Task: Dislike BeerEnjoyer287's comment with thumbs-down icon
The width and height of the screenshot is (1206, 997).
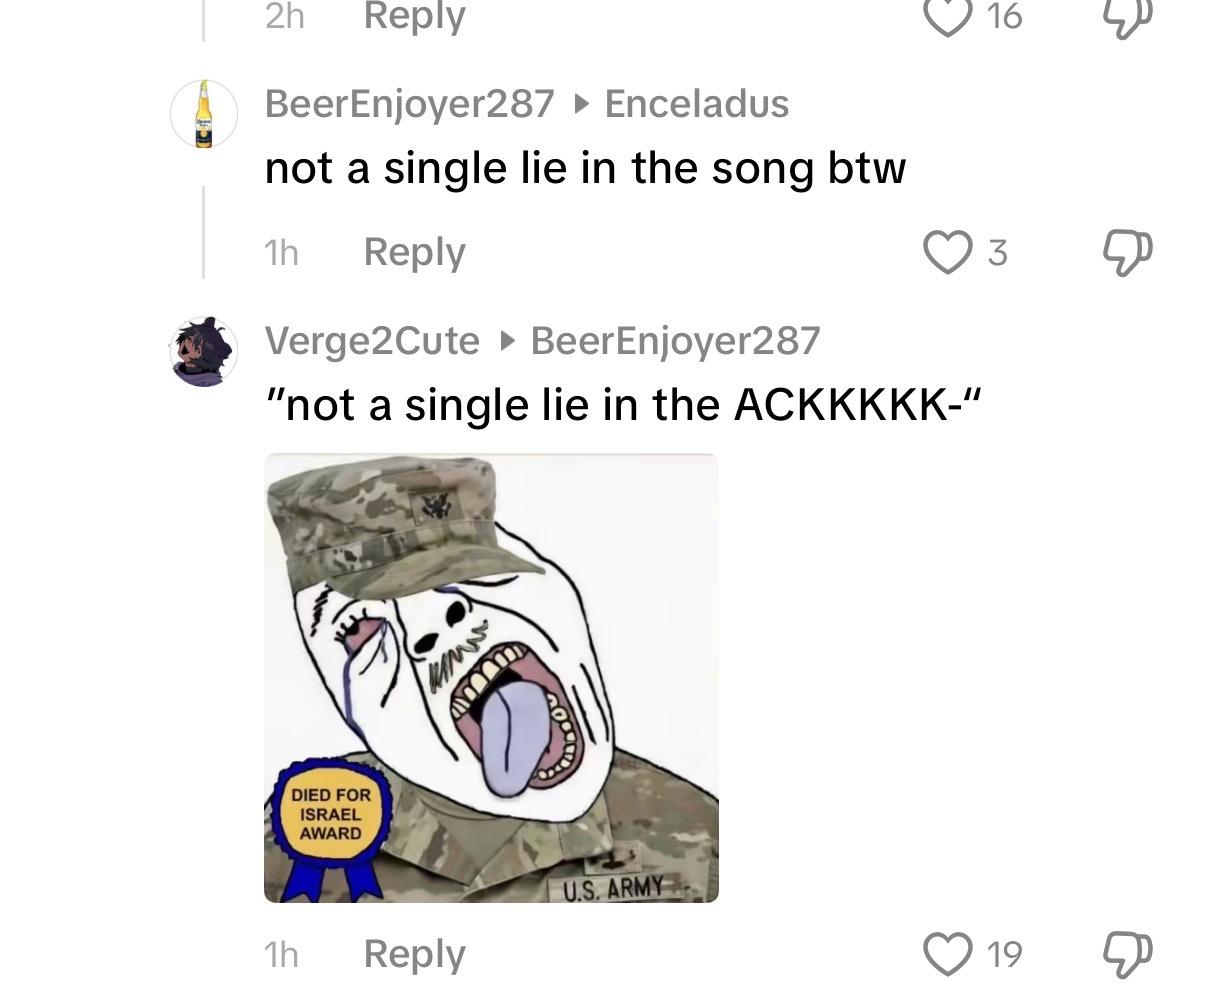Action: point(1128,253)
